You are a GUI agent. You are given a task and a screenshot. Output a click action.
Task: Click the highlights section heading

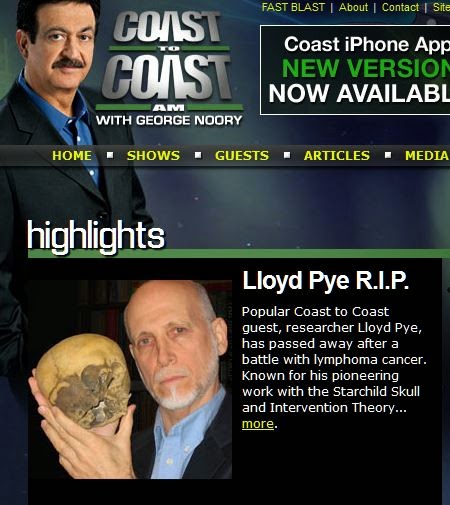coord(96,237)
